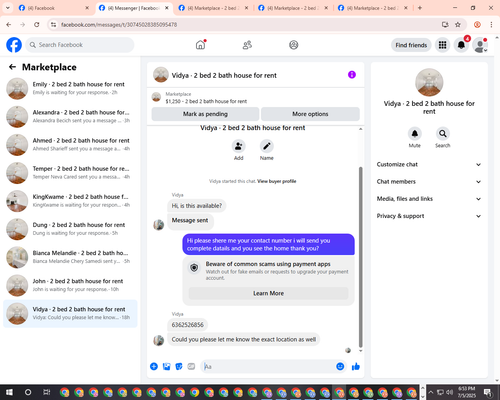Open the Home feed icon

200,45
